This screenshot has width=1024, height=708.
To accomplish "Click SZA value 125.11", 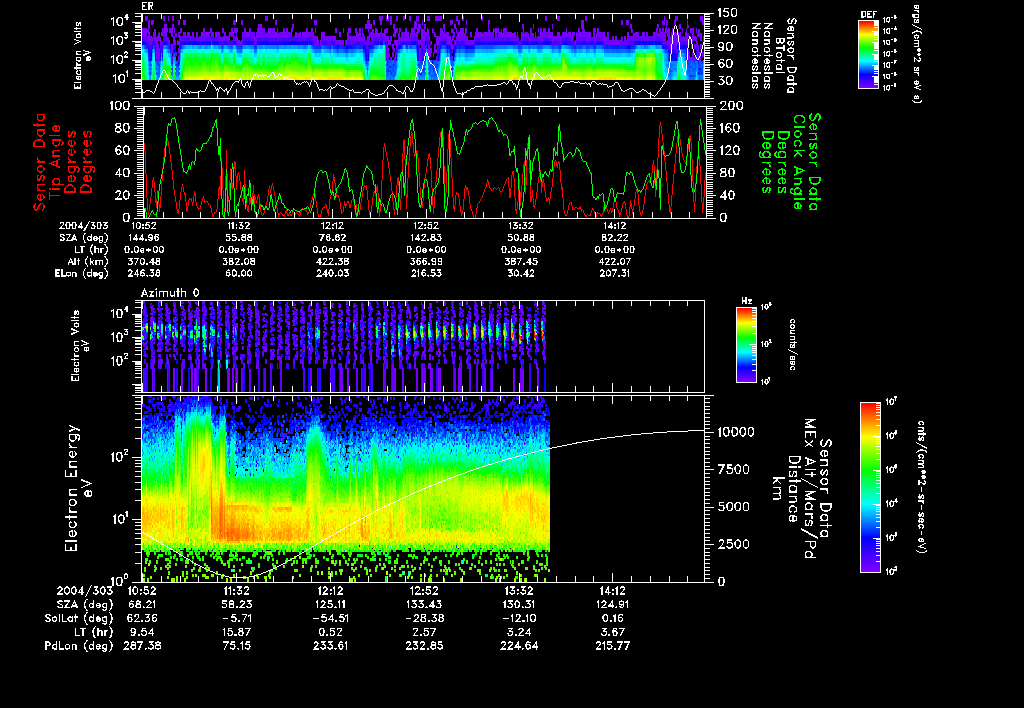I will (x=330, y=605).
